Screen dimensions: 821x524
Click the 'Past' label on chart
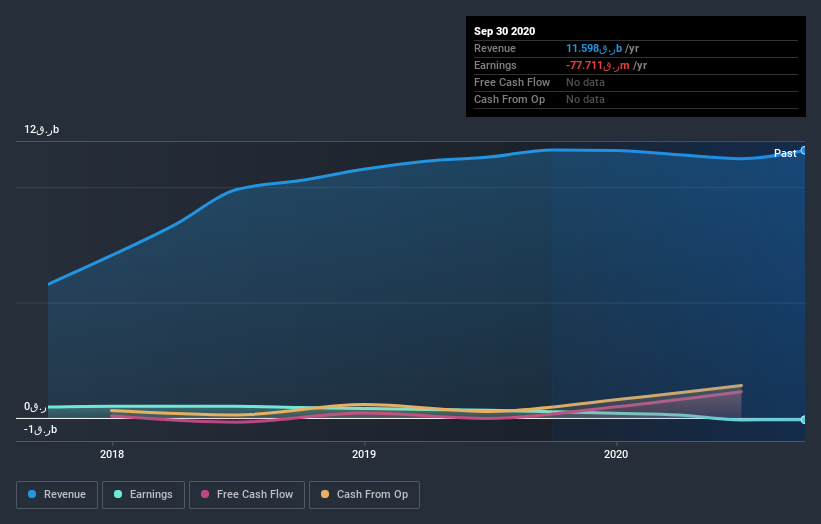[x=785, y=153]
